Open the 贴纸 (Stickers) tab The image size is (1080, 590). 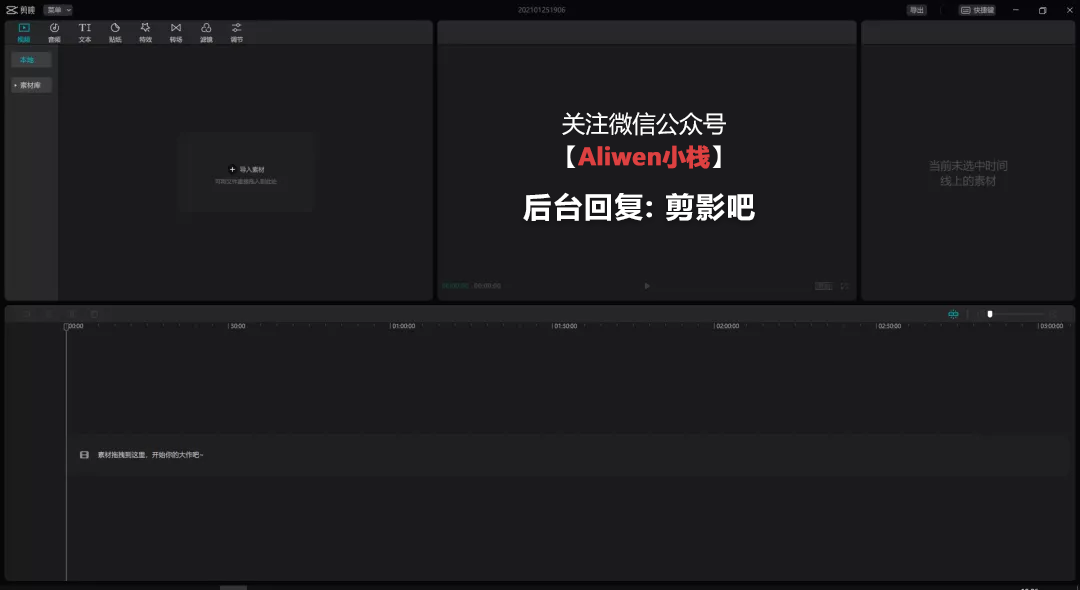click(x=115, y=32)
